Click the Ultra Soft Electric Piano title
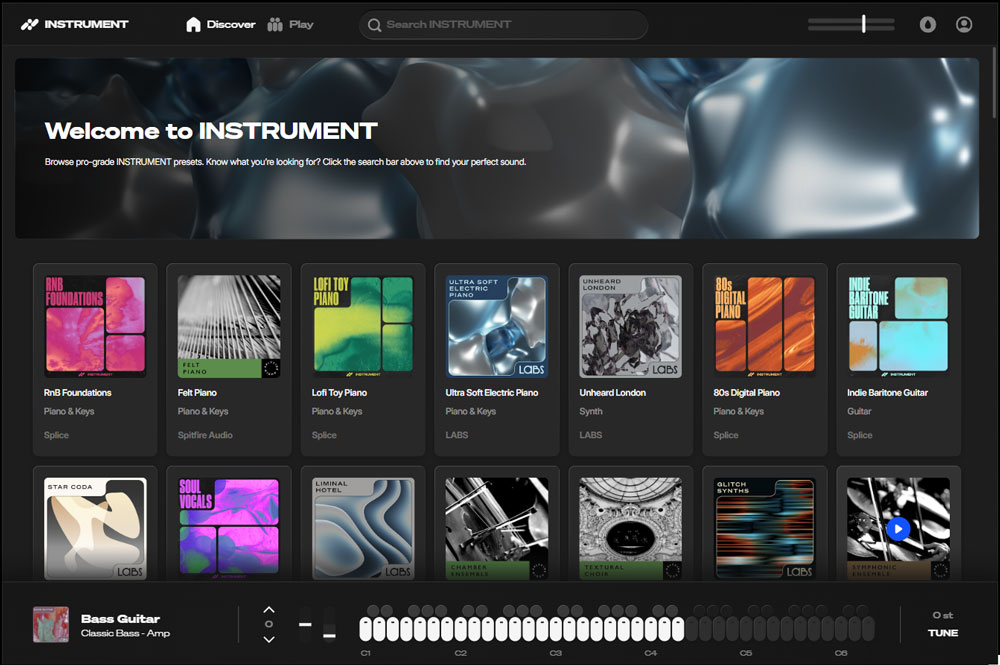Viewport: 1000px width, 665px height. click(x=492, y=393)
